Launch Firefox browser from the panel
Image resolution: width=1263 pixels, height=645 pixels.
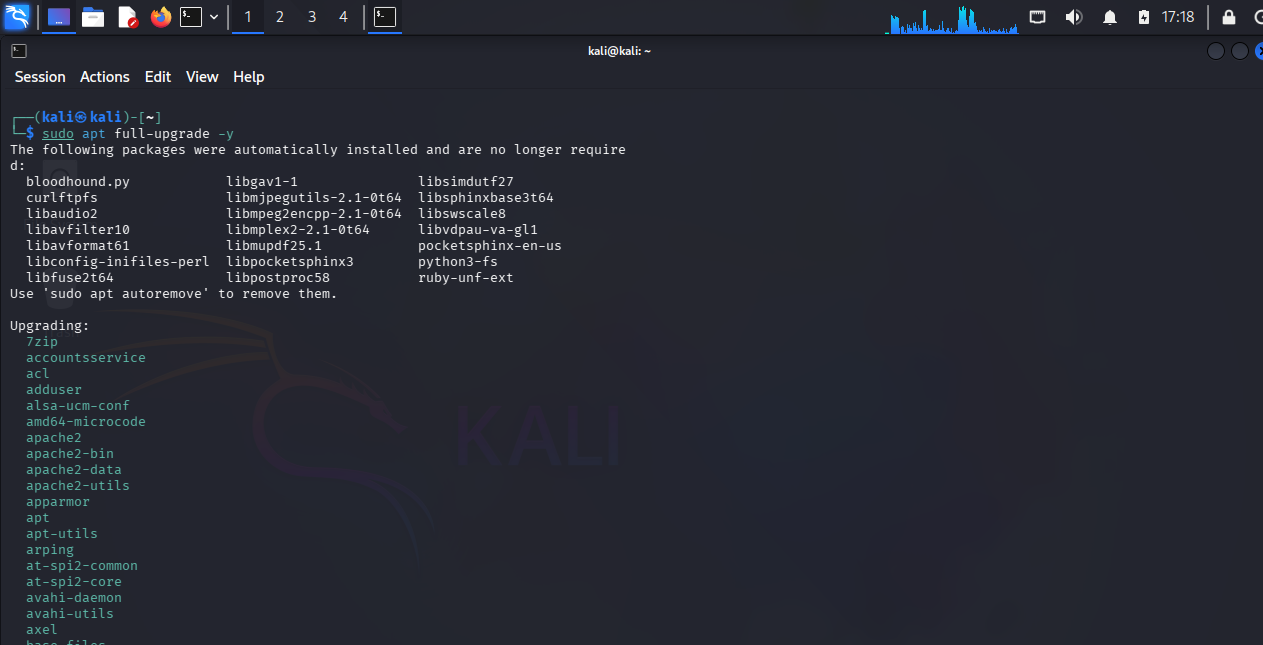(x=161, y=17)
